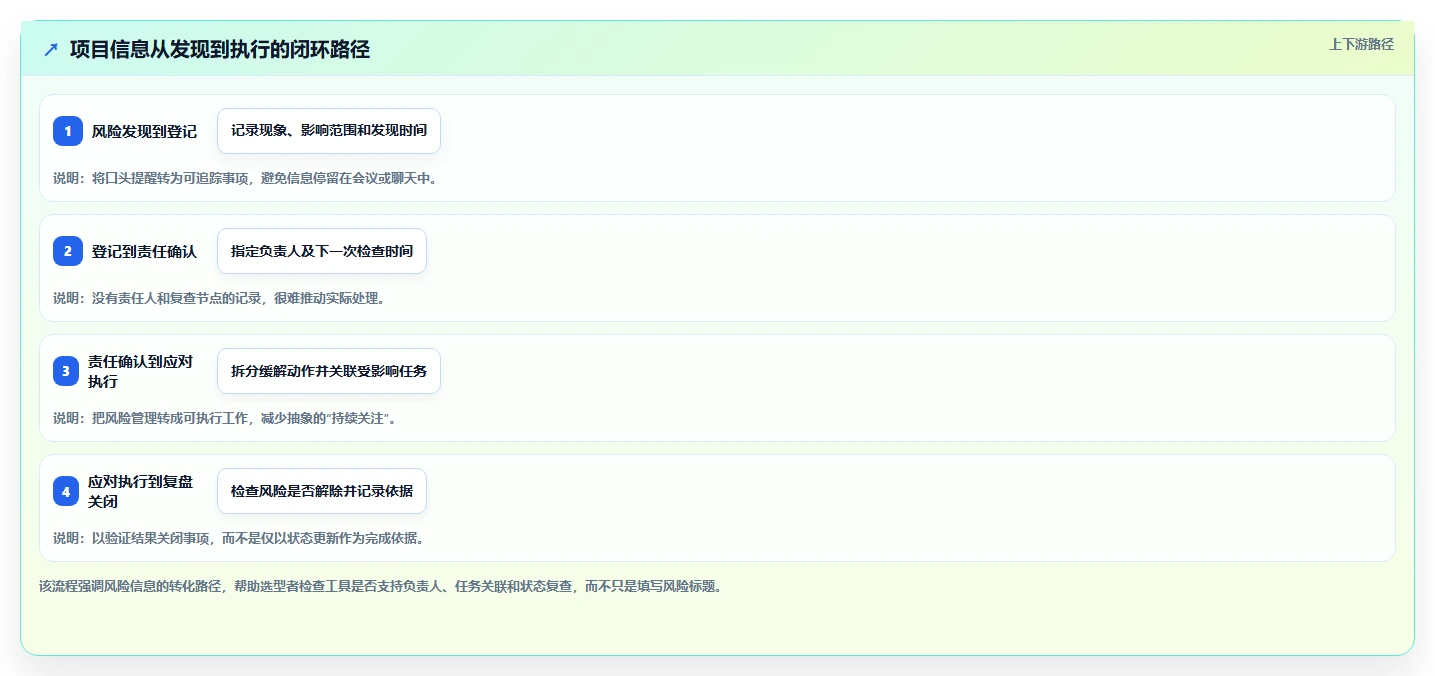This screenshot has width=1435, height=676.
Task: Click the arrow icon beside the title
Action: point(51,49)
